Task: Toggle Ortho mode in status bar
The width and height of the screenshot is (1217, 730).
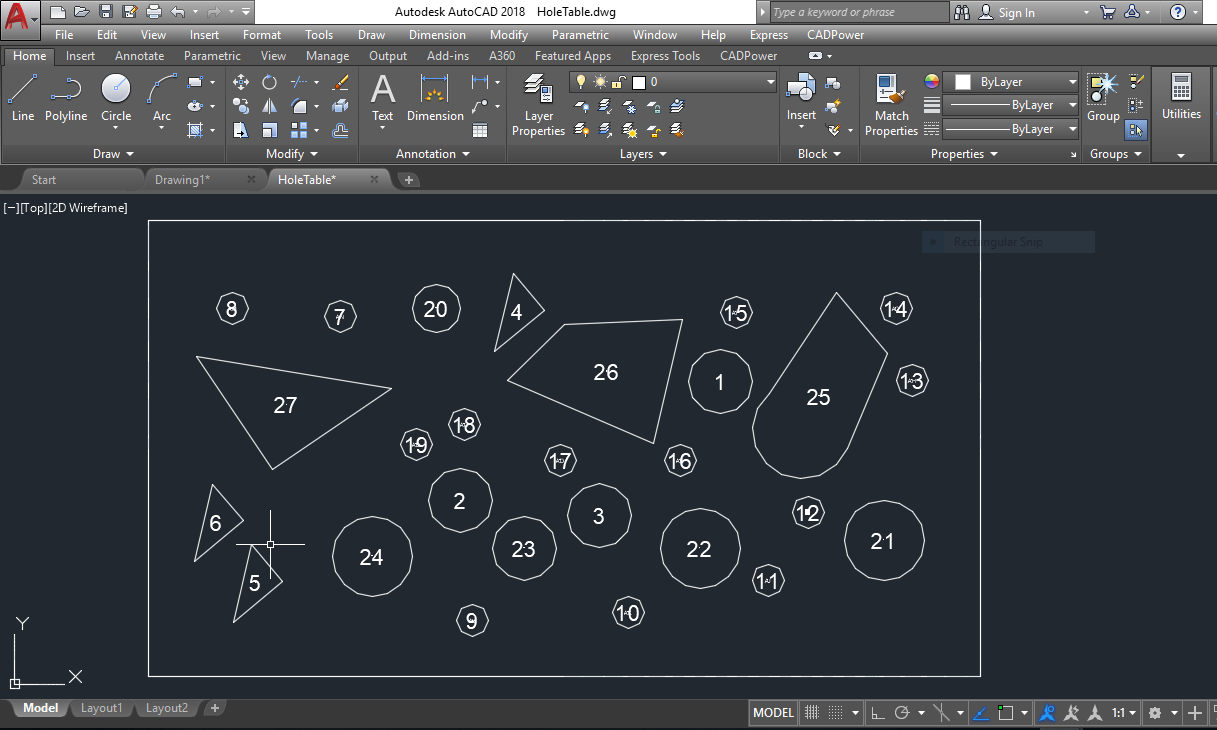Action: tap(877, 713)
